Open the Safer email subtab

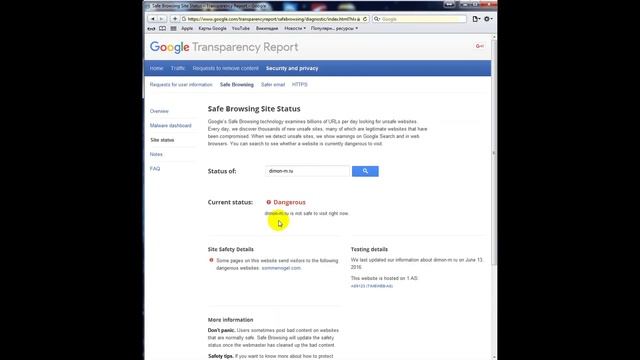click(x=273, y=84)
